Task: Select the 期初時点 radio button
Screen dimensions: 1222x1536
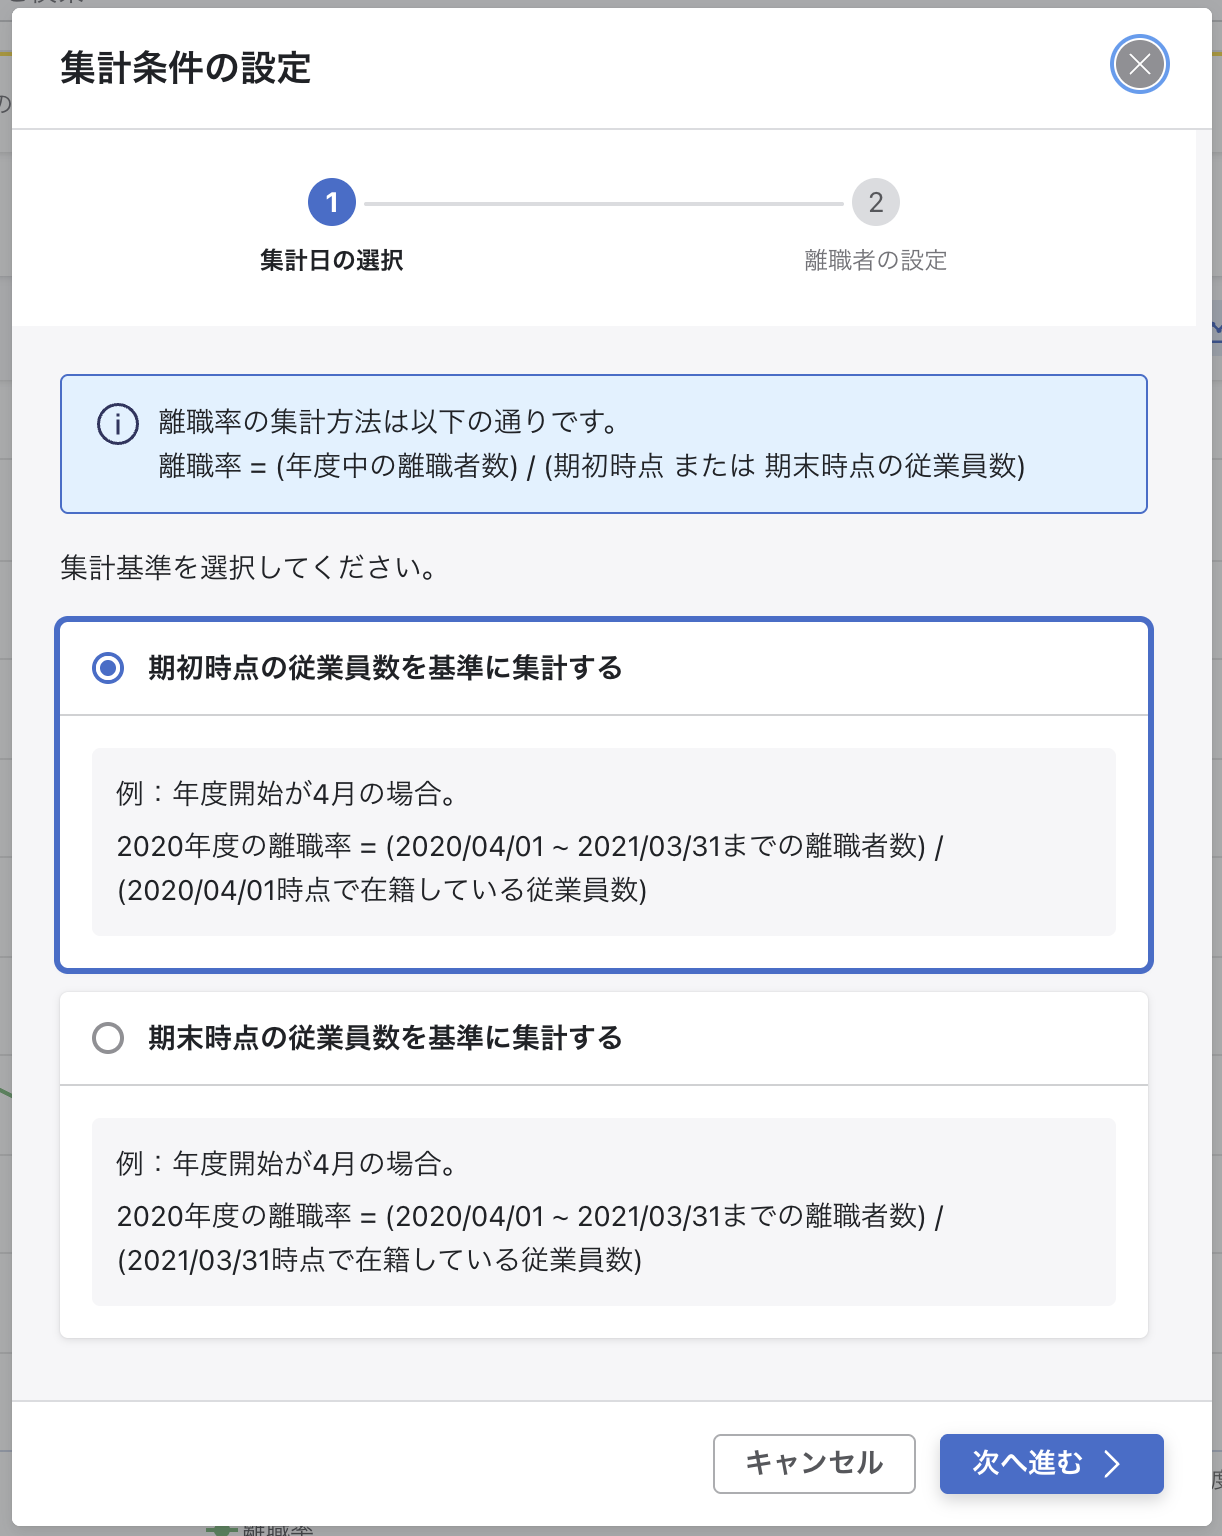Action: [x=108, y=667]
